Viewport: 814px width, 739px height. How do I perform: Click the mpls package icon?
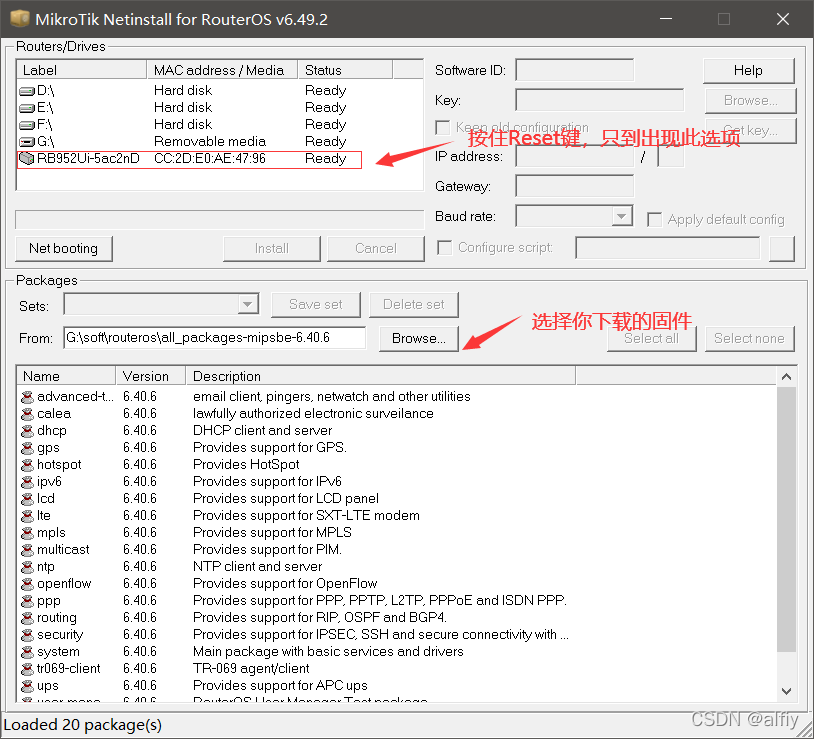[27, 533]
